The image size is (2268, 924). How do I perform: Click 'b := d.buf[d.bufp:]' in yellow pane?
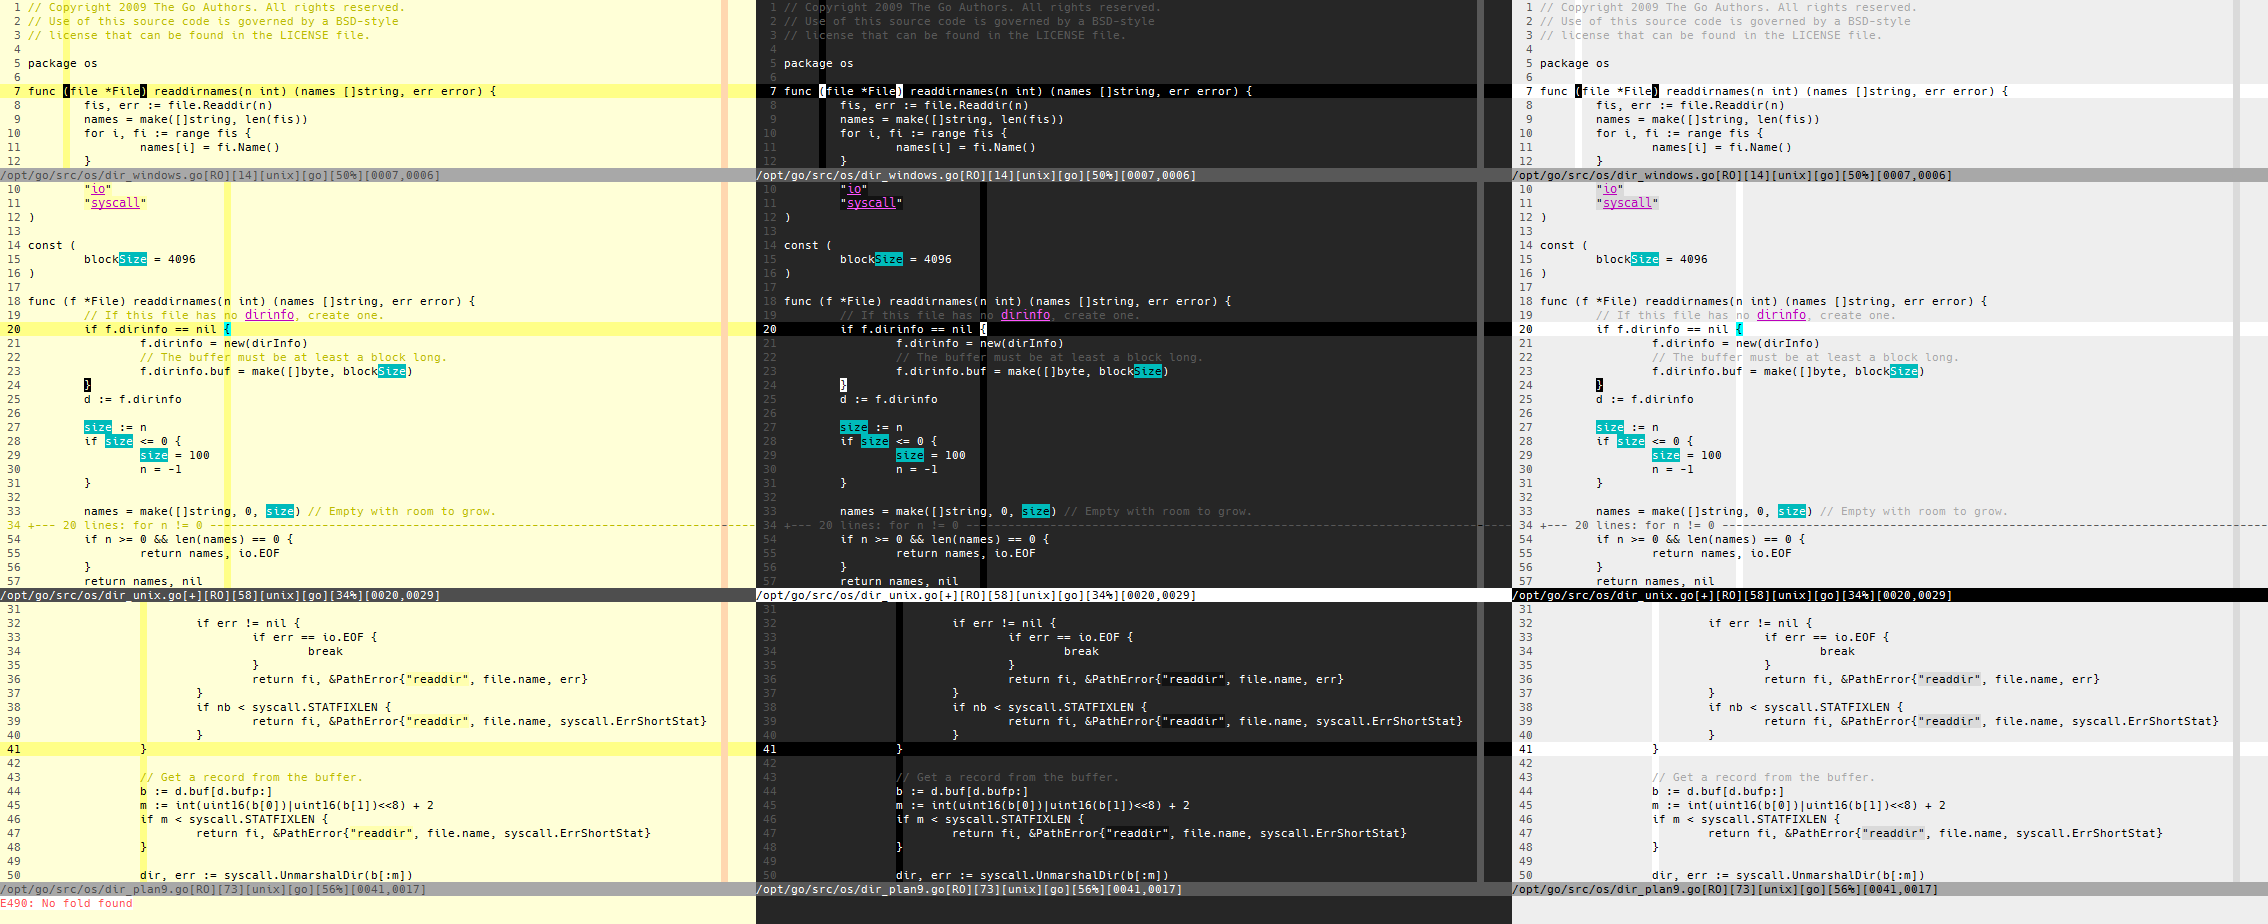pos(206,791)
